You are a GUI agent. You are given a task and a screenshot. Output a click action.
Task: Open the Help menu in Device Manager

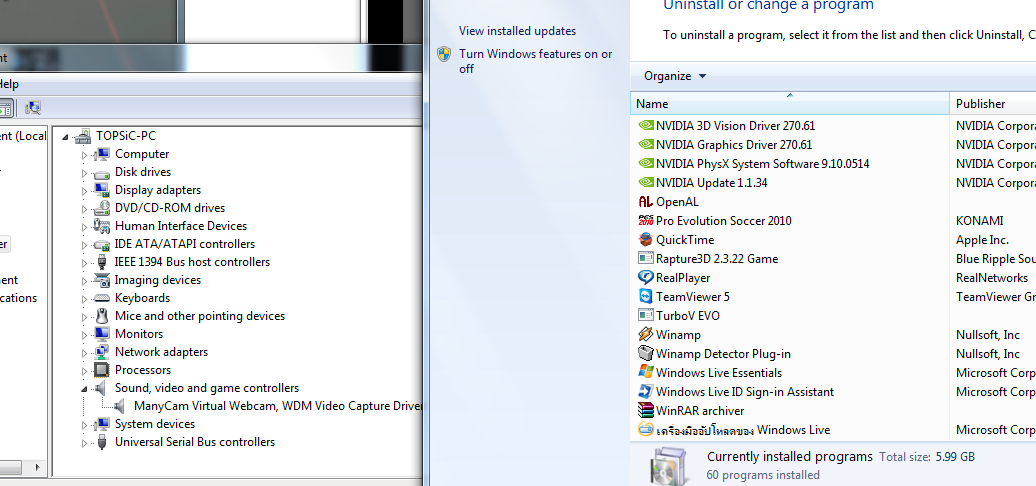click(x=9, y=84)
